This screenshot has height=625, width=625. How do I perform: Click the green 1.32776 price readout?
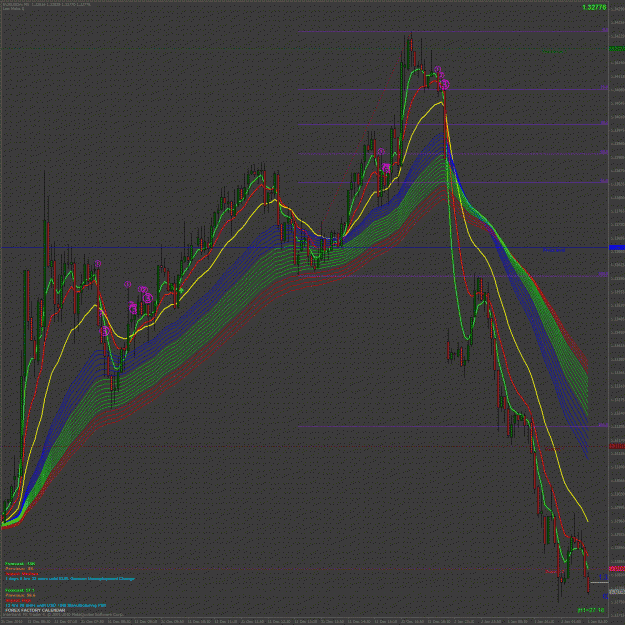594,7
